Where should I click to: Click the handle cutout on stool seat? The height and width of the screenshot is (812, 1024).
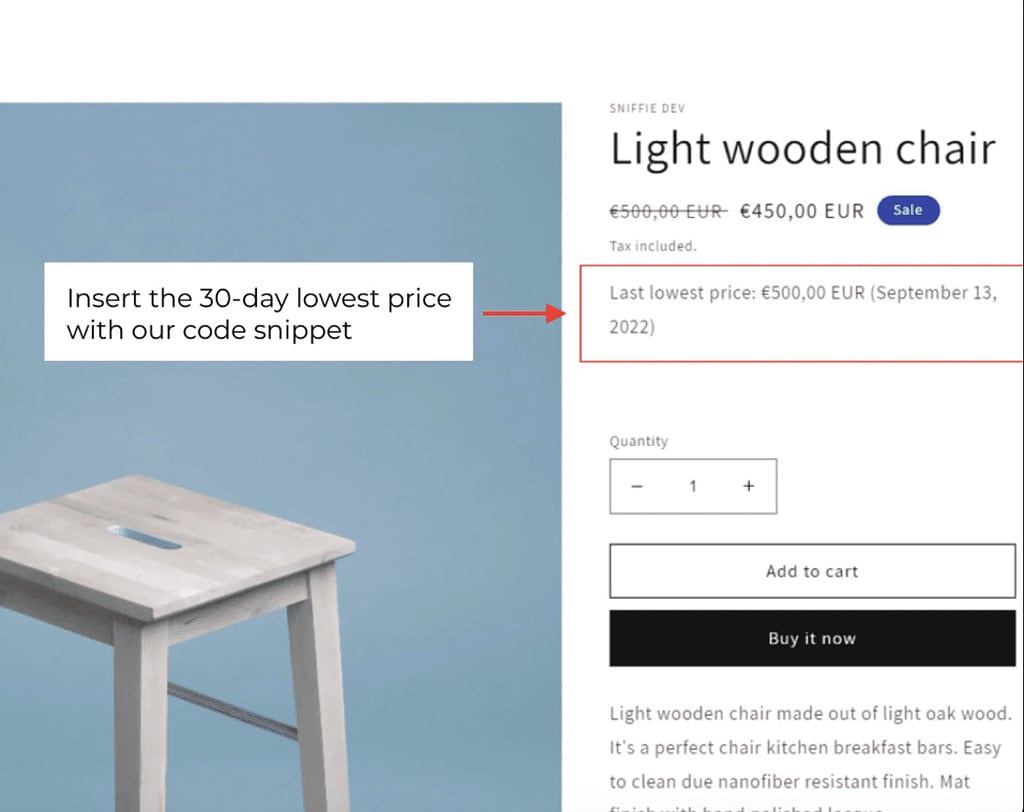click(145, 538)
